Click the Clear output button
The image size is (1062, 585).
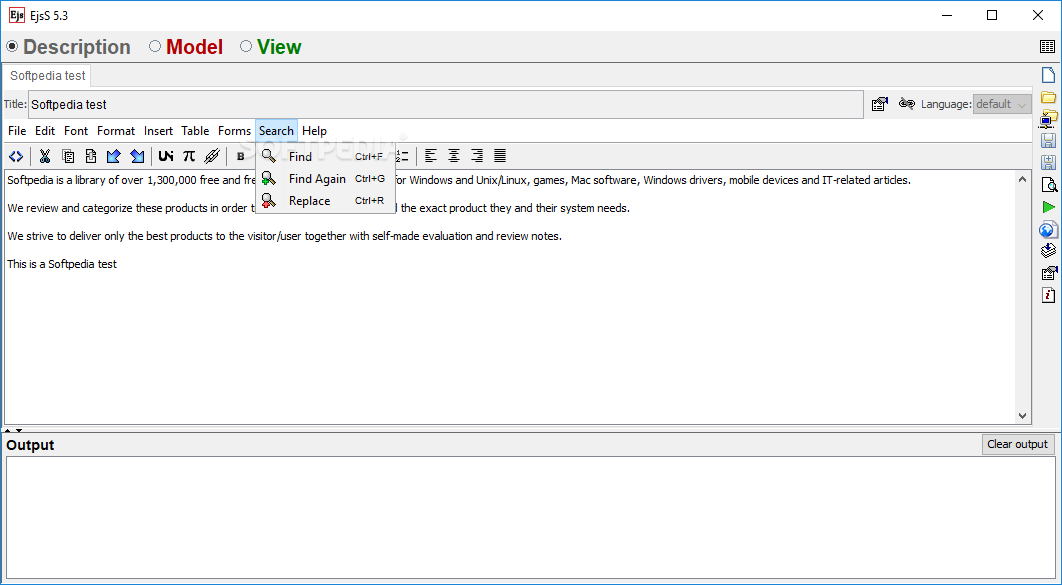click(1017, 444)
